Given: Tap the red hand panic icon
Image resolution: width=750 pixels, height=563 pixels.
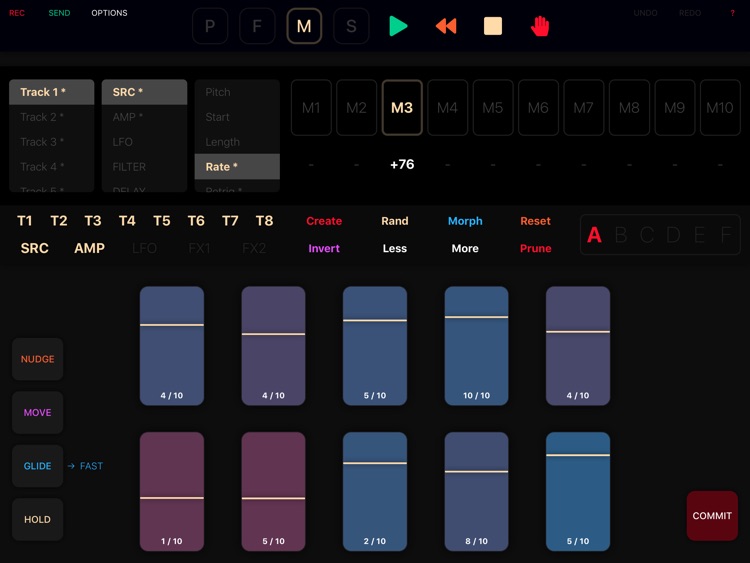Looking at the screenshot, I should click(x=540, y=26).
